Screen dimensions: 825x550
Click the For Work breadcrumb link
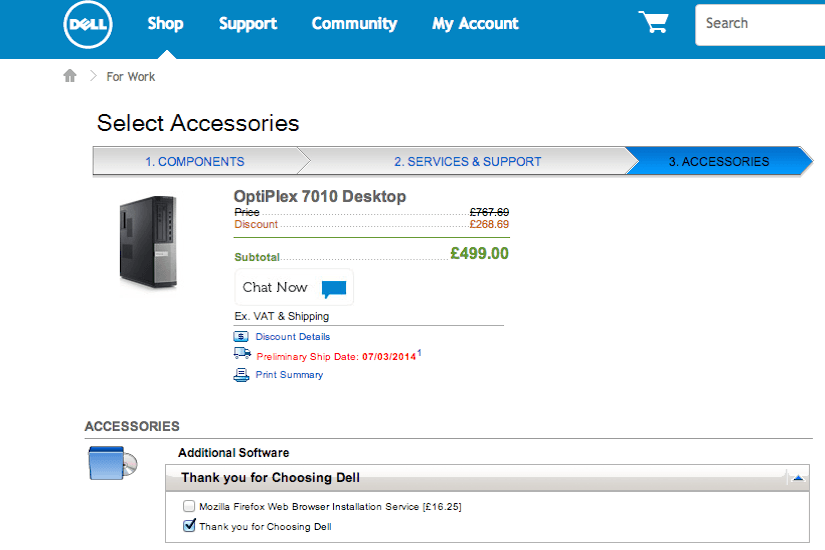pos(130,77)
